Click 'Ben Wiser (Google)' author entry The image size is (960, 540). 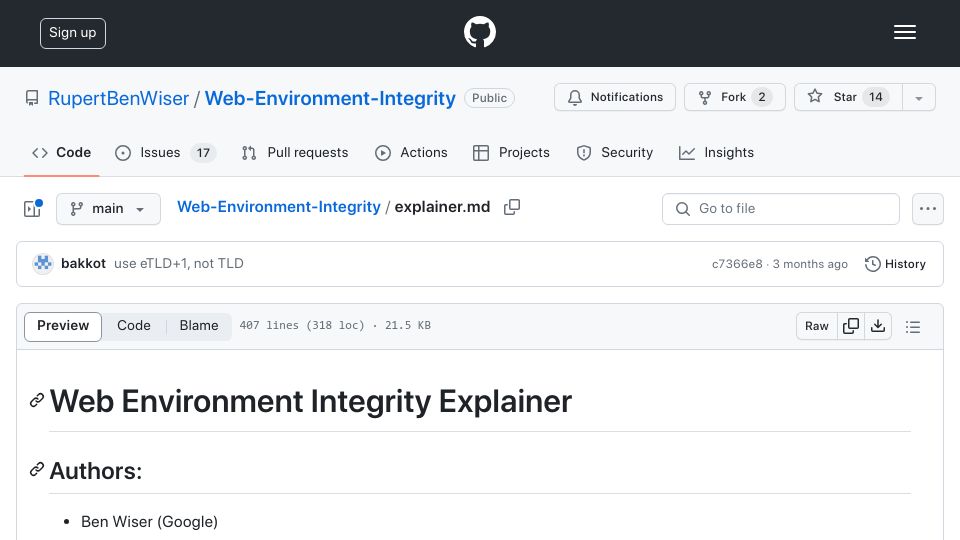point(149,522)
